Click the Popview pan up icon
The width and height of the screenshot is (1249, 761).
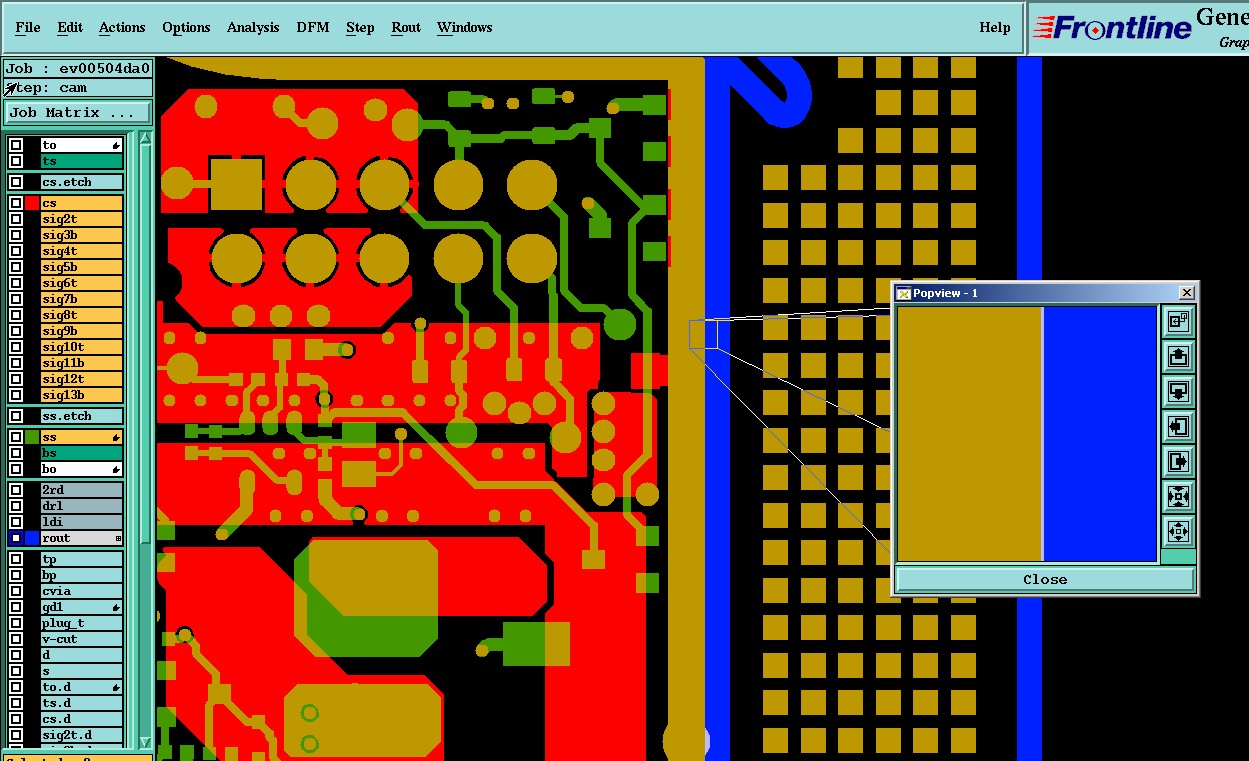click(x=1178, y=356)
